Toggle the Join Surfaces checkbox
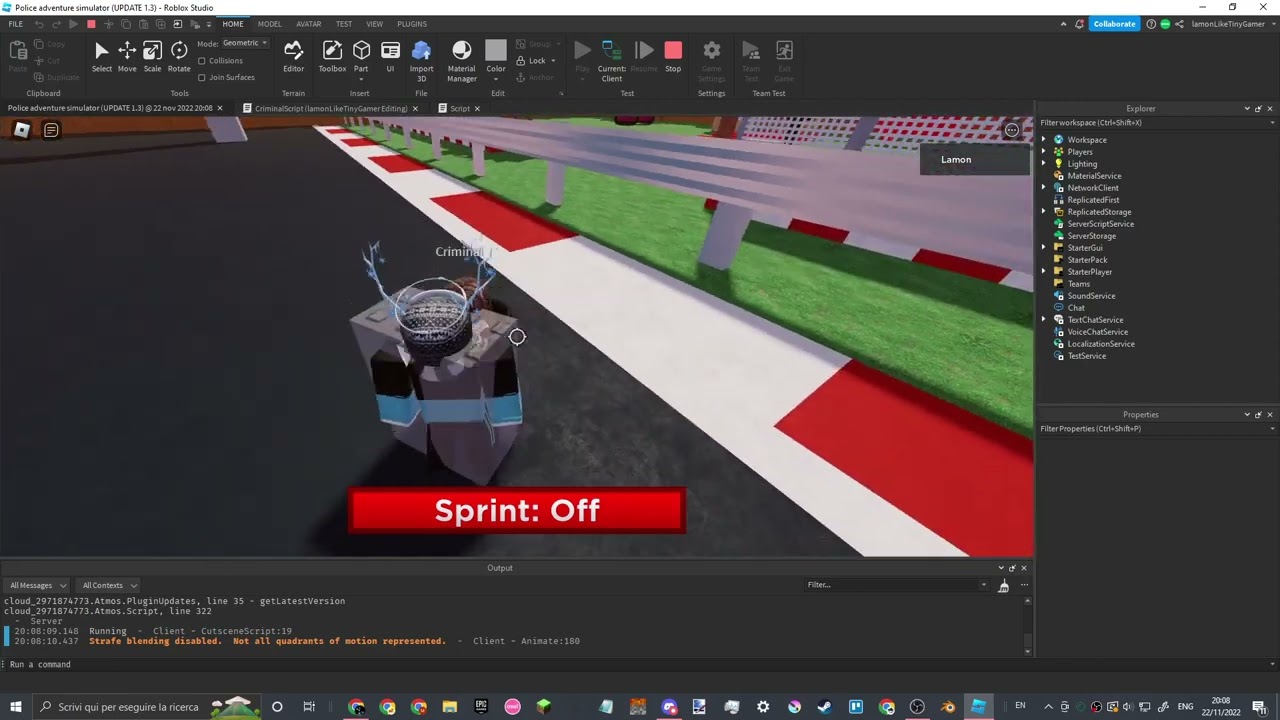This screenshot has width=1280, height=720. (202, 77)
